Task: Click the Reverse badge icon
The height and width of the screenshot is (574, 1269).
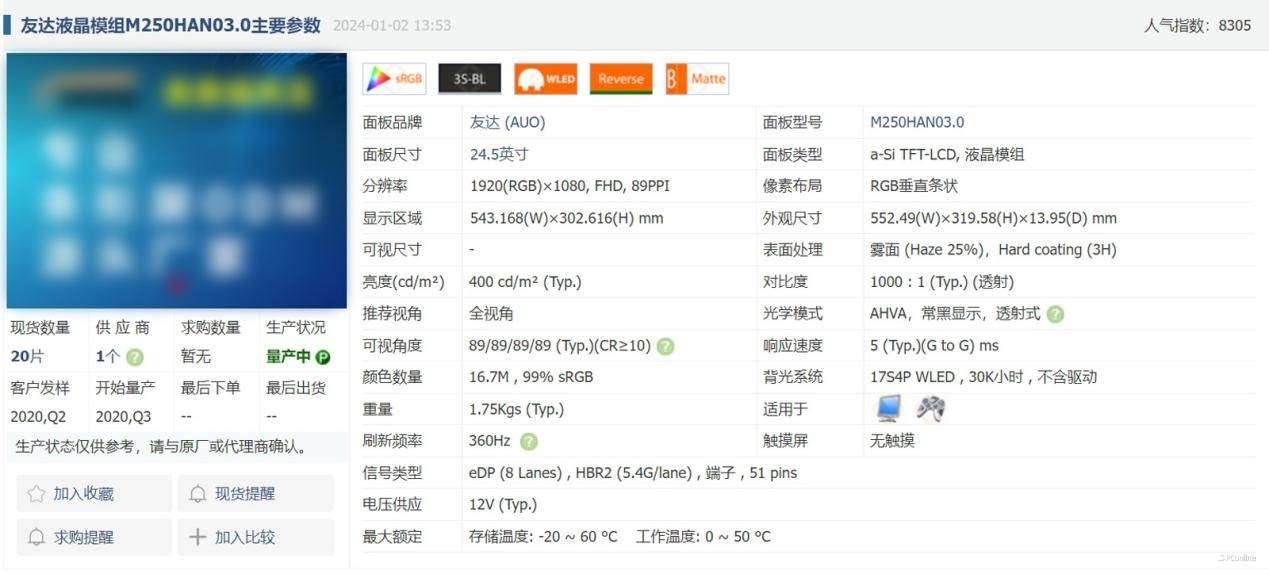Action: 621,79
